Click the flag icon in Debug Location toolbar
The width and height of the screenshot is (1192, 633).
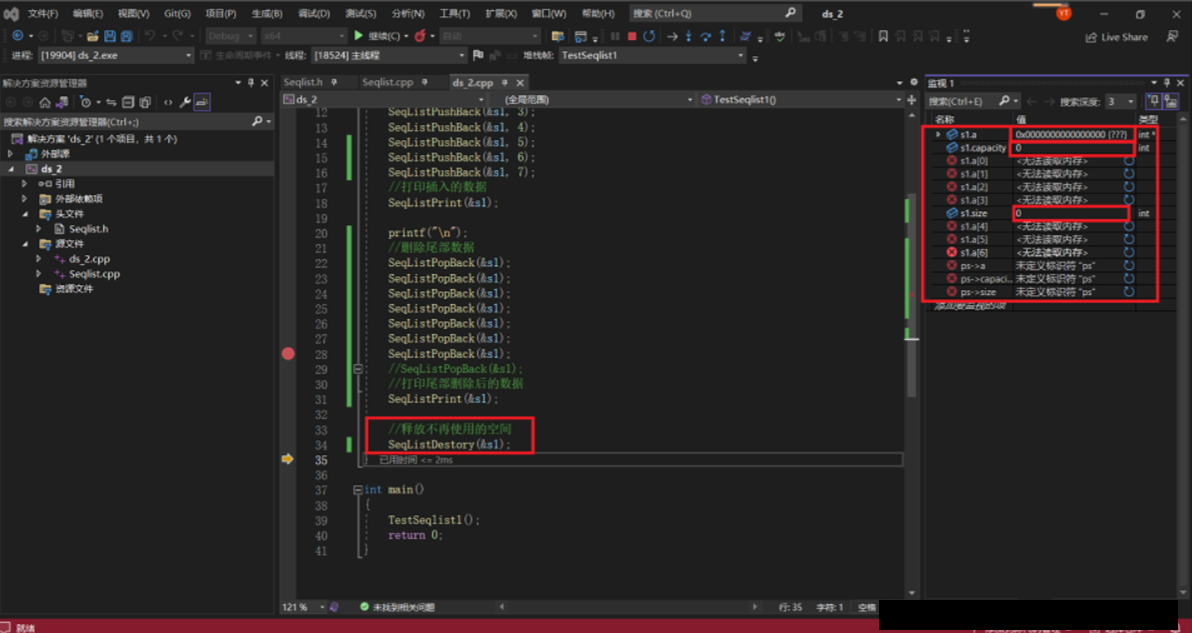478,55
